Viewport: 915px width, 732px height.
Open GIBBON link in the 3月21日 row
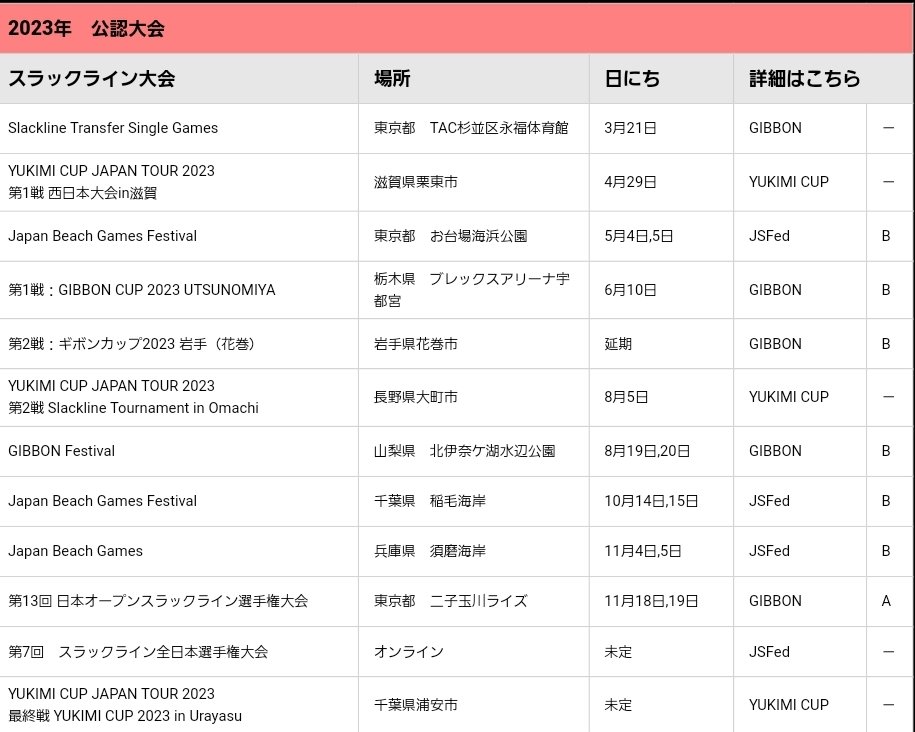(775, 128)
